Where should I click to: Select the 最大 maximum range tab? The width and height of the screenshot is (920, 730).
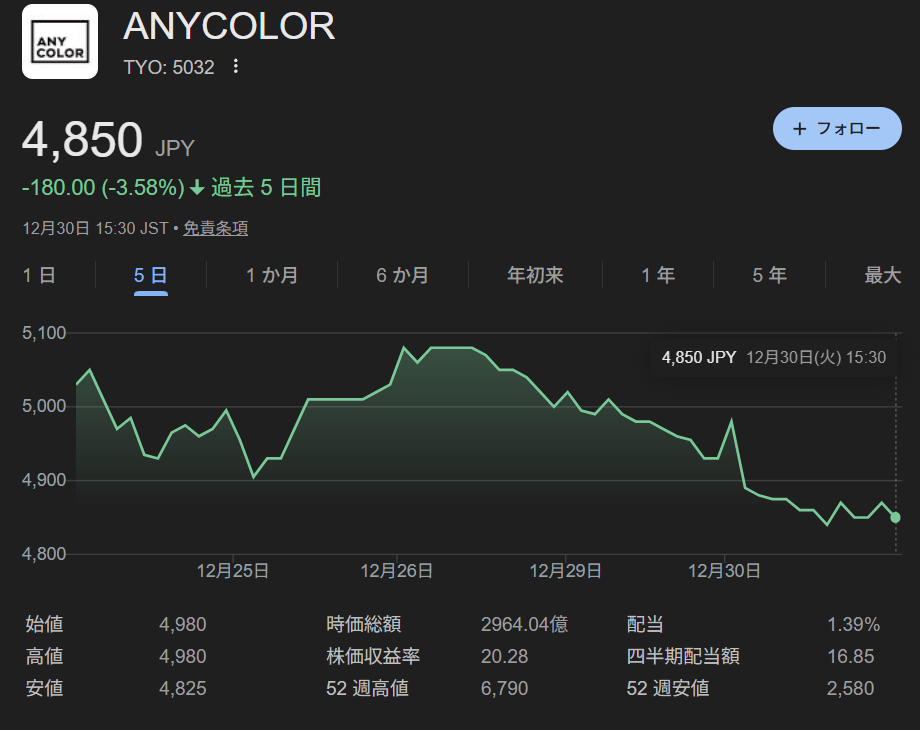pyautogui.click(x=882, y=275)
